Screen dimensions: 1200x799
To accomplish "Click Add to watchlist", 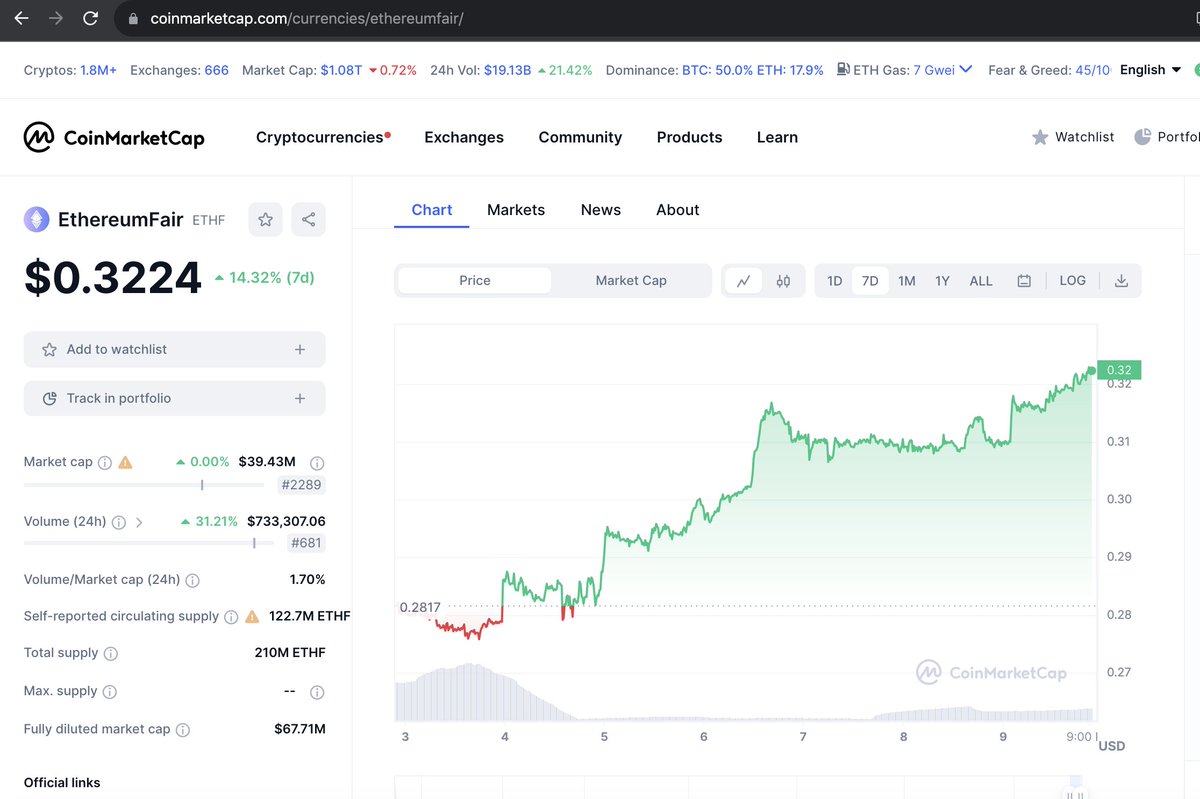I will click(x=174, y=349).
